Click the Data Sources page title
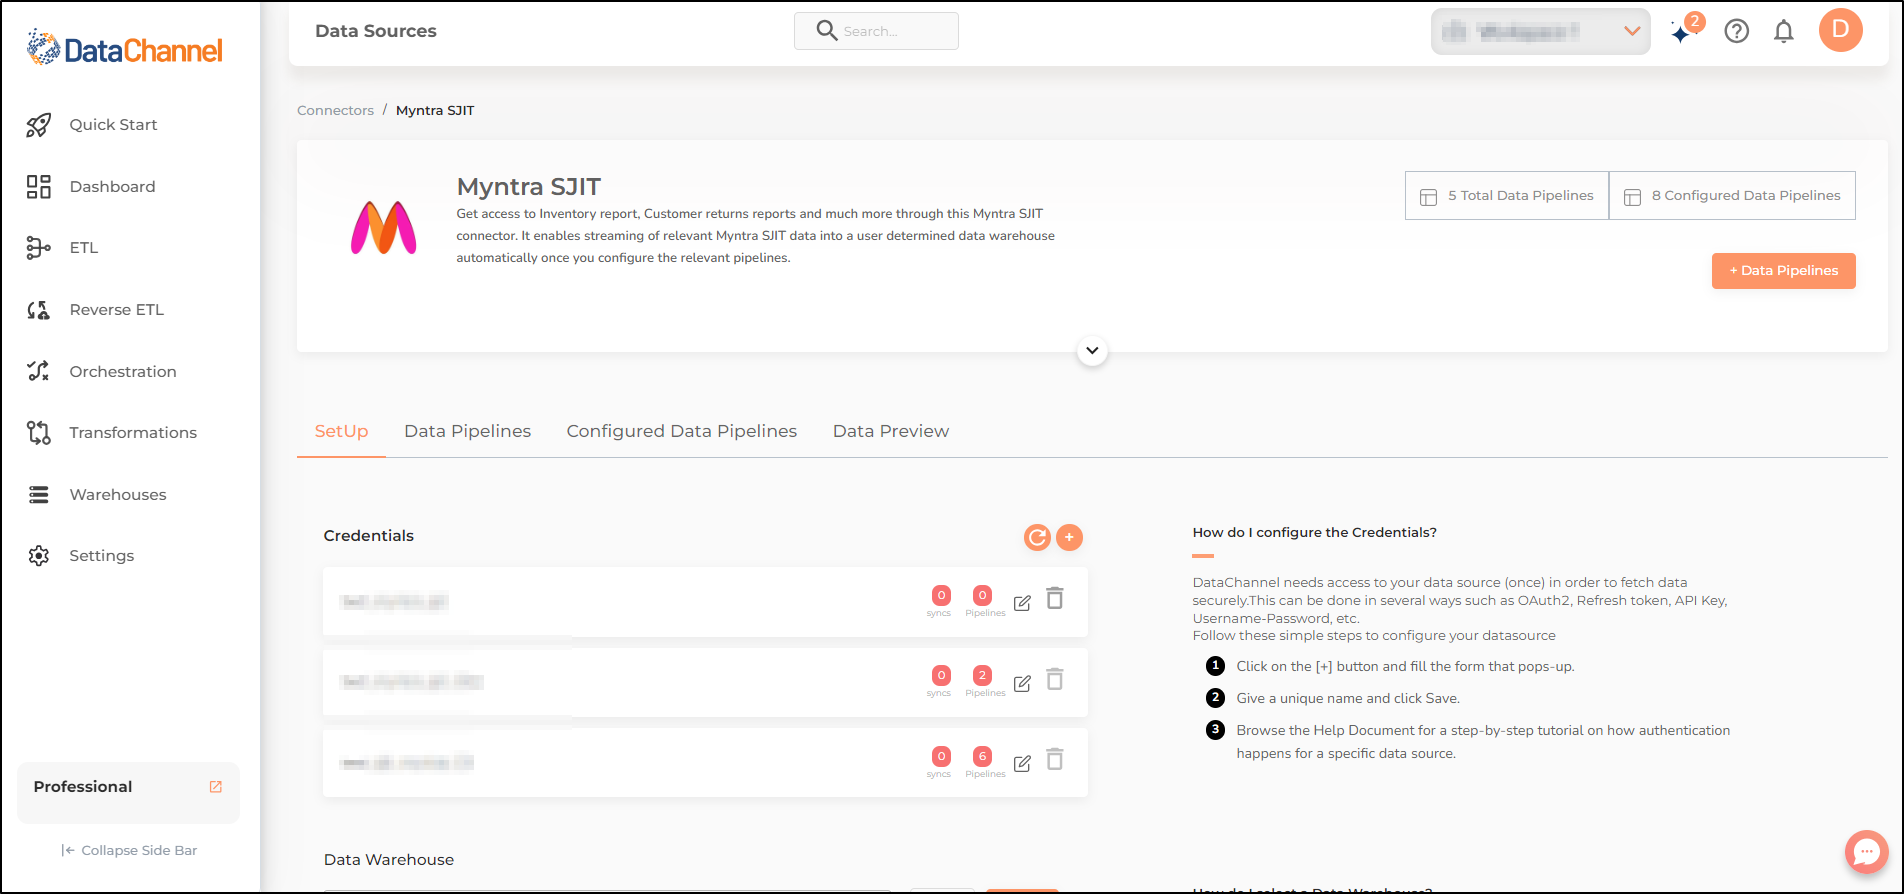 pyautogui.click(x=376, y=31)
